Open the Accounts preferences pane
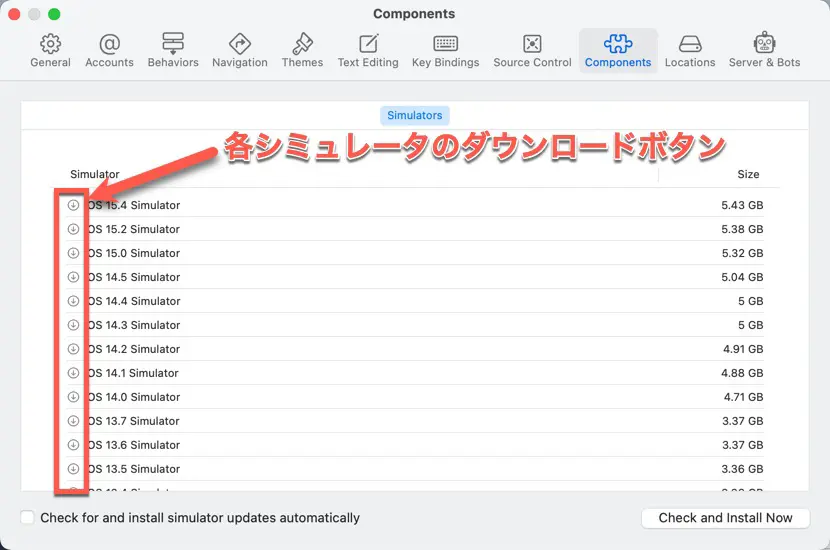830x550 pixels. (x=110, y=51)
